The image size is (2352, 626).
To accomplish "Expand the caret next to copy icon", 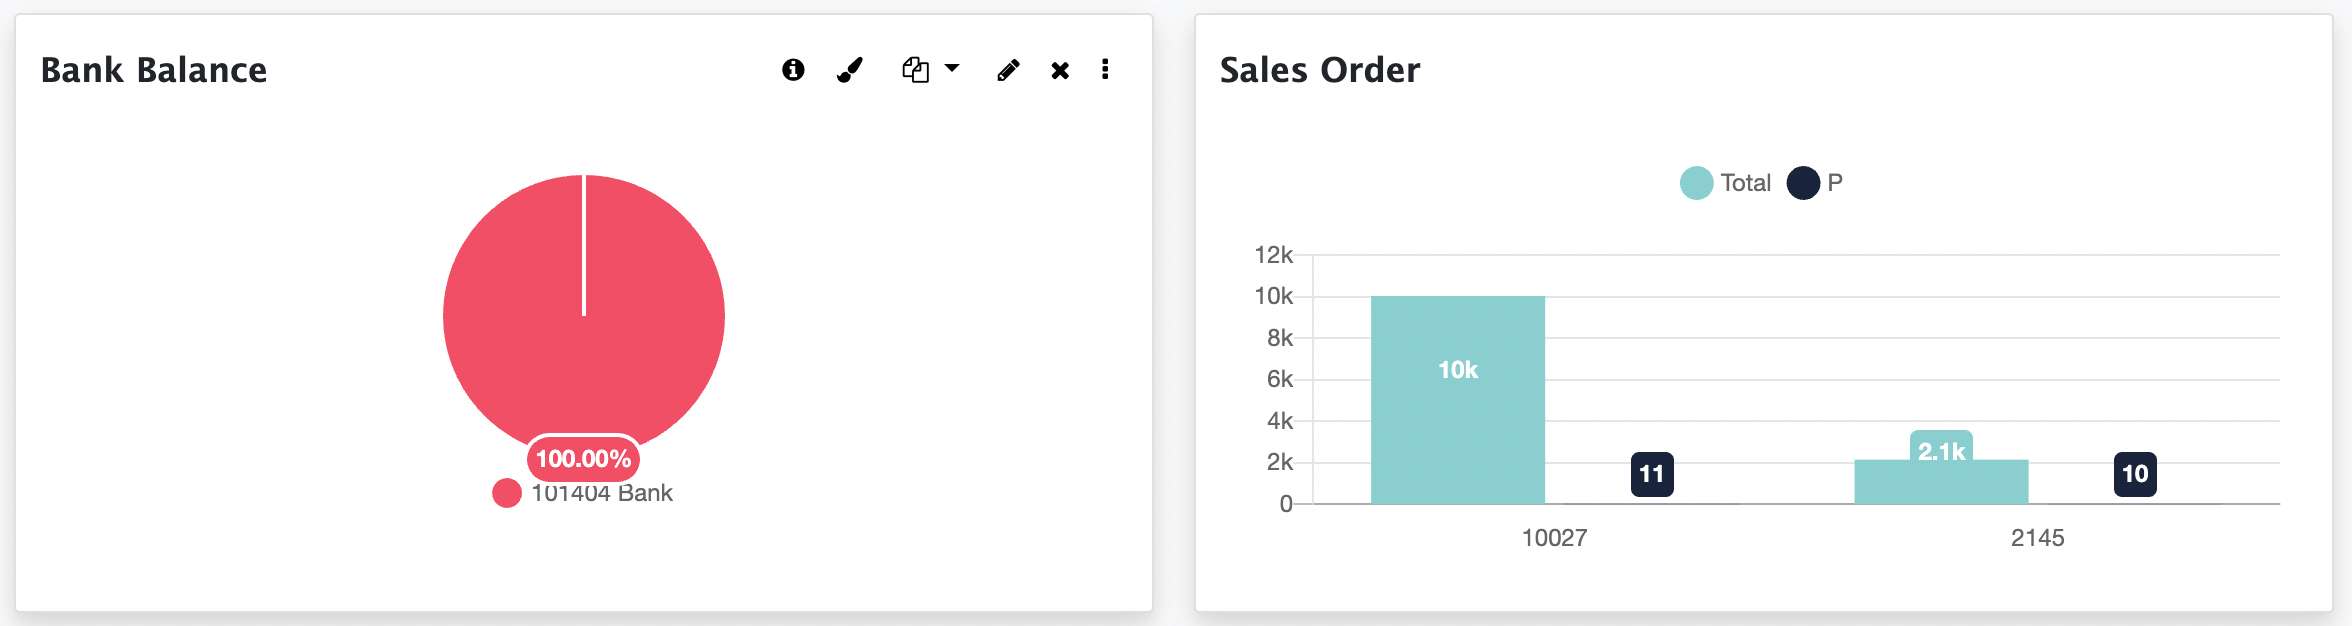I will coord(952,68).
